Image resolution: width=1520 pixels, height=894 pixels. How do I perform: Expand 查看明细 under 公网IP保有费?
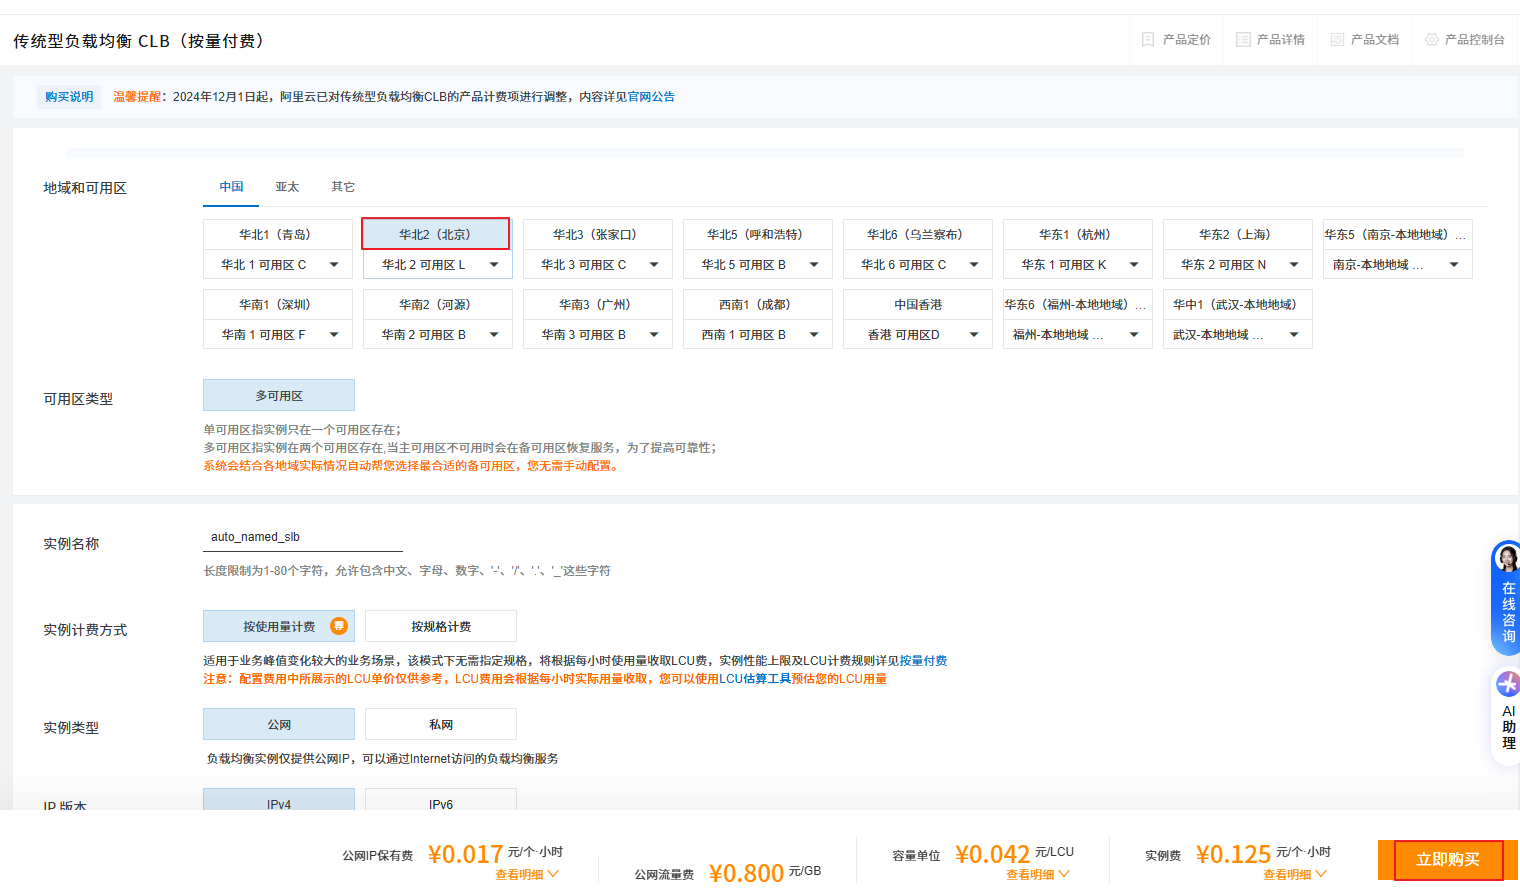(x=527, y=874)
